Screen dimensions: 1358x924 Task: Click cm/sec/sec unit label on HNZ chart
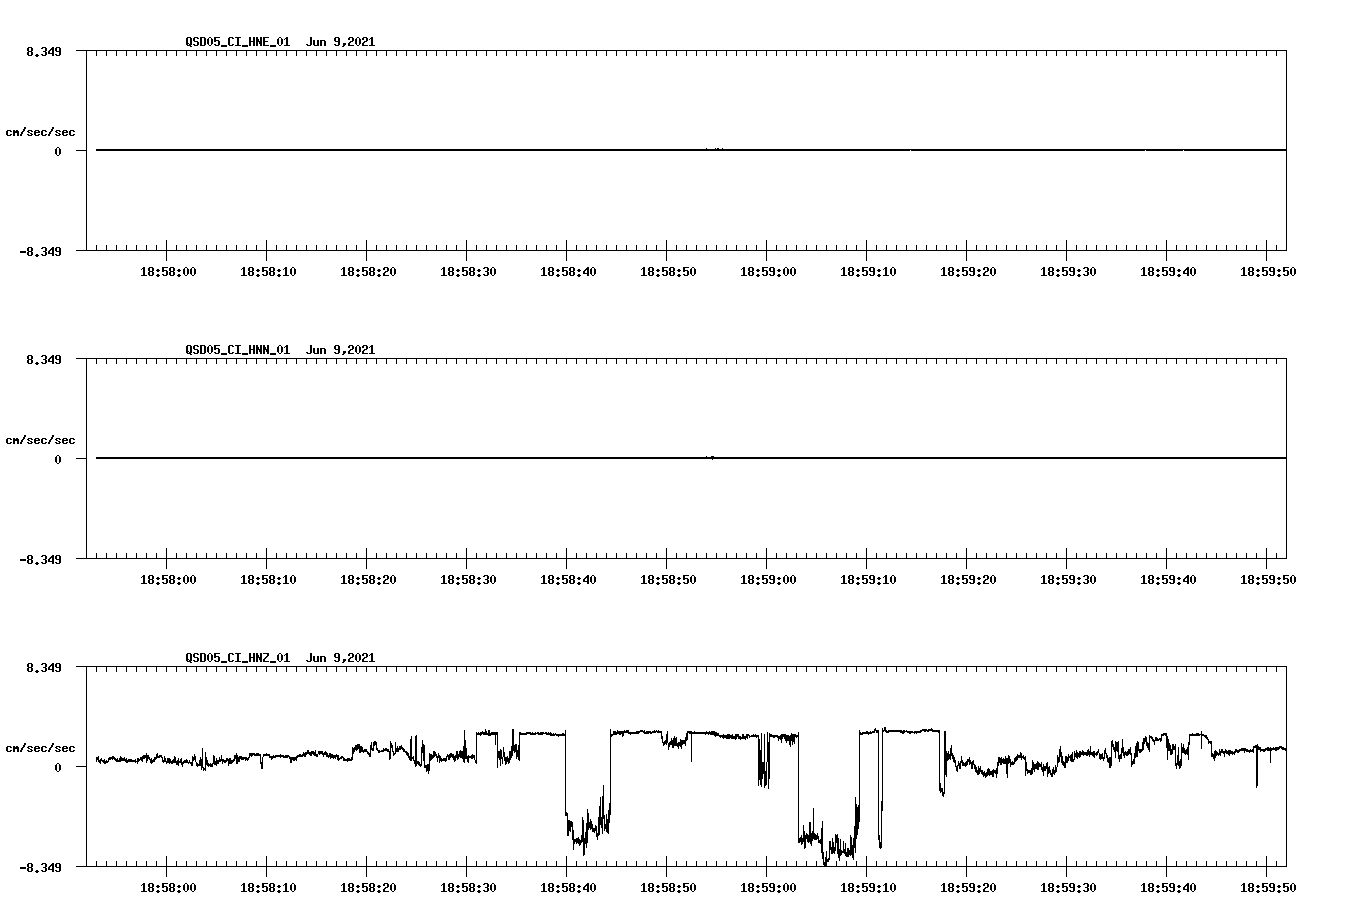(x=40, y=748)
